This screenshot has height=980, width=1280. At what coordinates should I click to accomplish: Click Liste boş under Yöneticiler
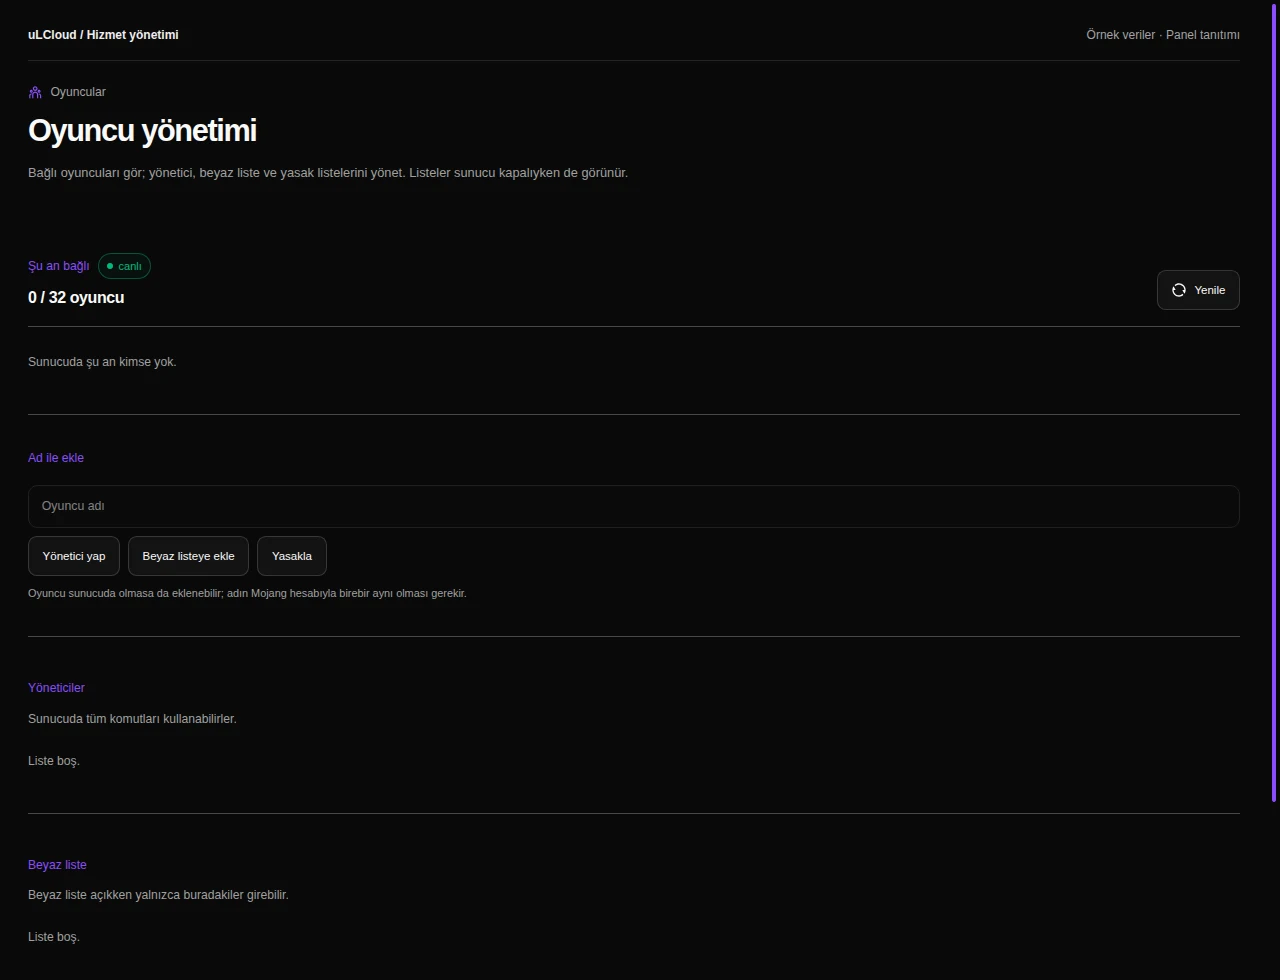[x=54, y=761]
